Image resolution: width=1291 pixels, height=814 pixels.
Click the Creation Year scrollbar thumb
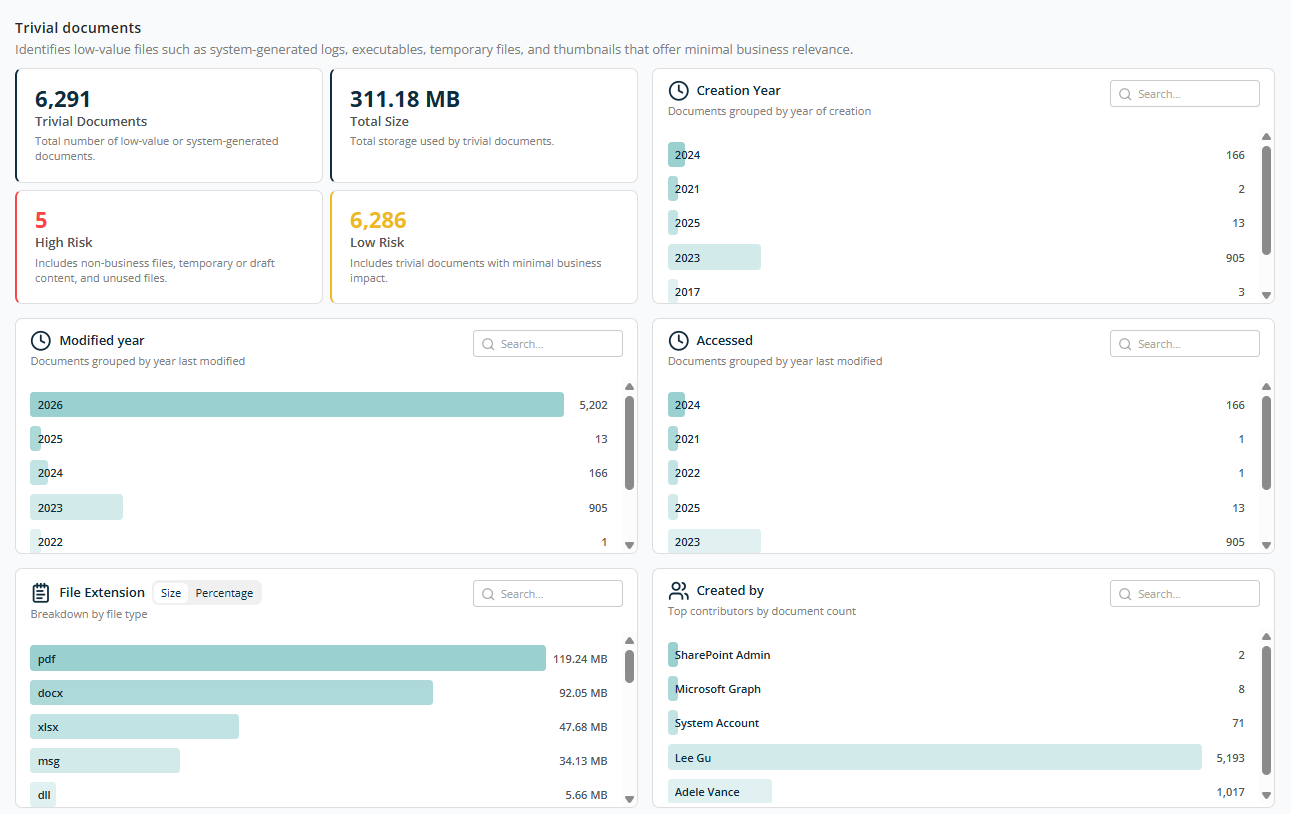coord(1267,201)
